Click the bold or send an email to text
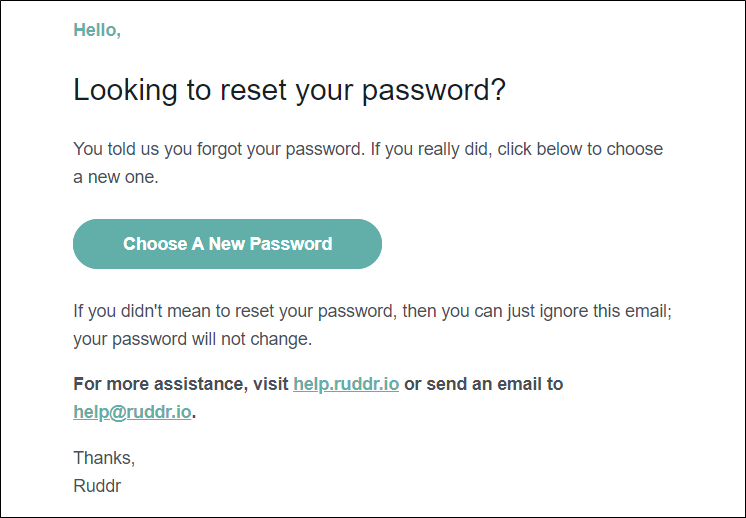The width and height of the screenshot is (746, 518). point(483,384)
